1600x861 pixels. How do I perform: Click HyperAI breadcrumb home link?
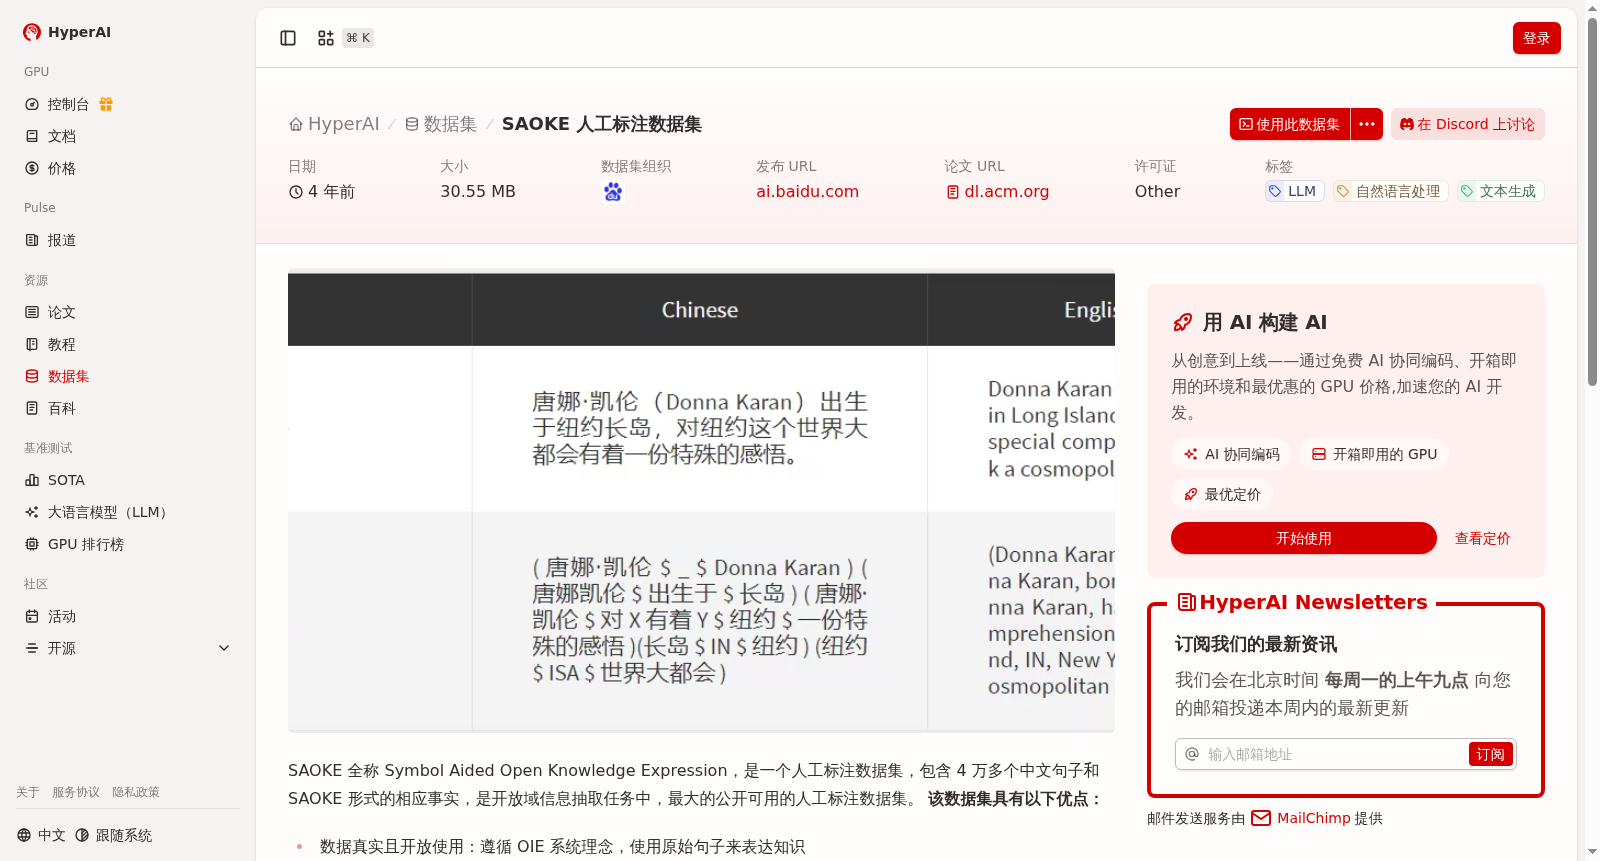tap(334, 124)
